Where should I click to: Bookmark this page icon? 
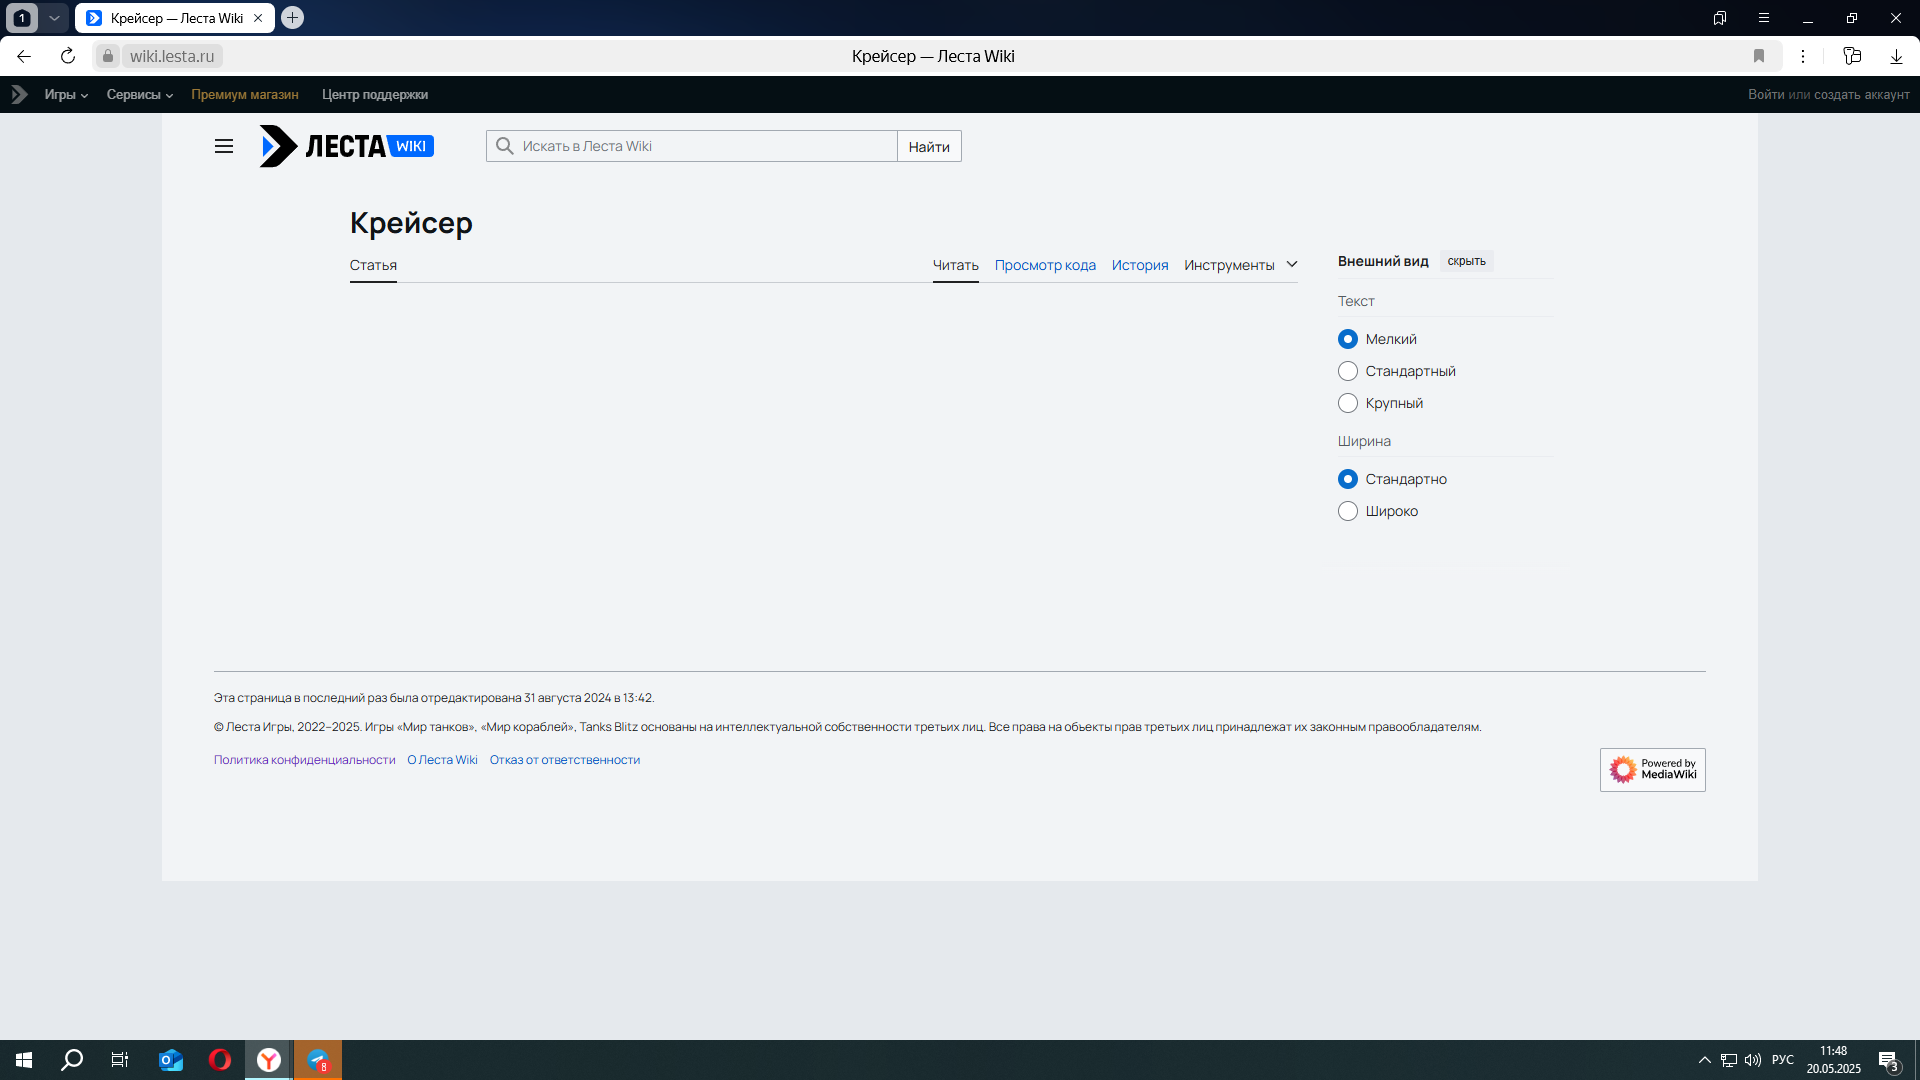pyautogui.click(x=1759, y=56)
